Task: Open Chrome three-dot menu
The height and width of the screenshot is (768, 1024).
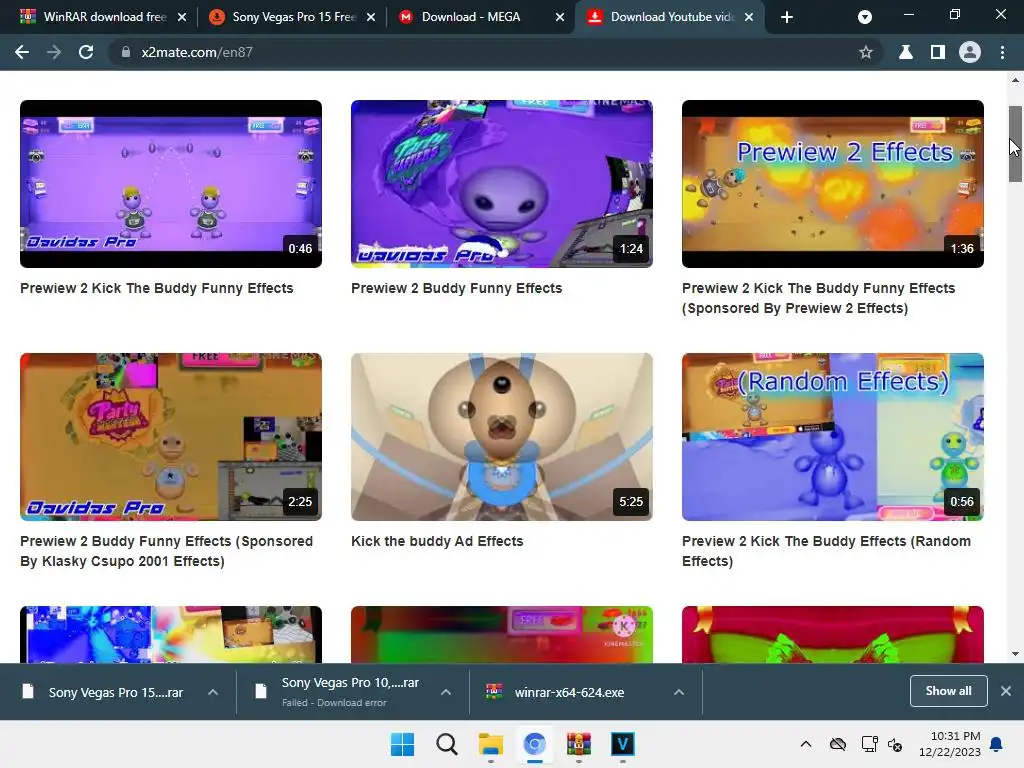Action: (x=1002, y=52)
